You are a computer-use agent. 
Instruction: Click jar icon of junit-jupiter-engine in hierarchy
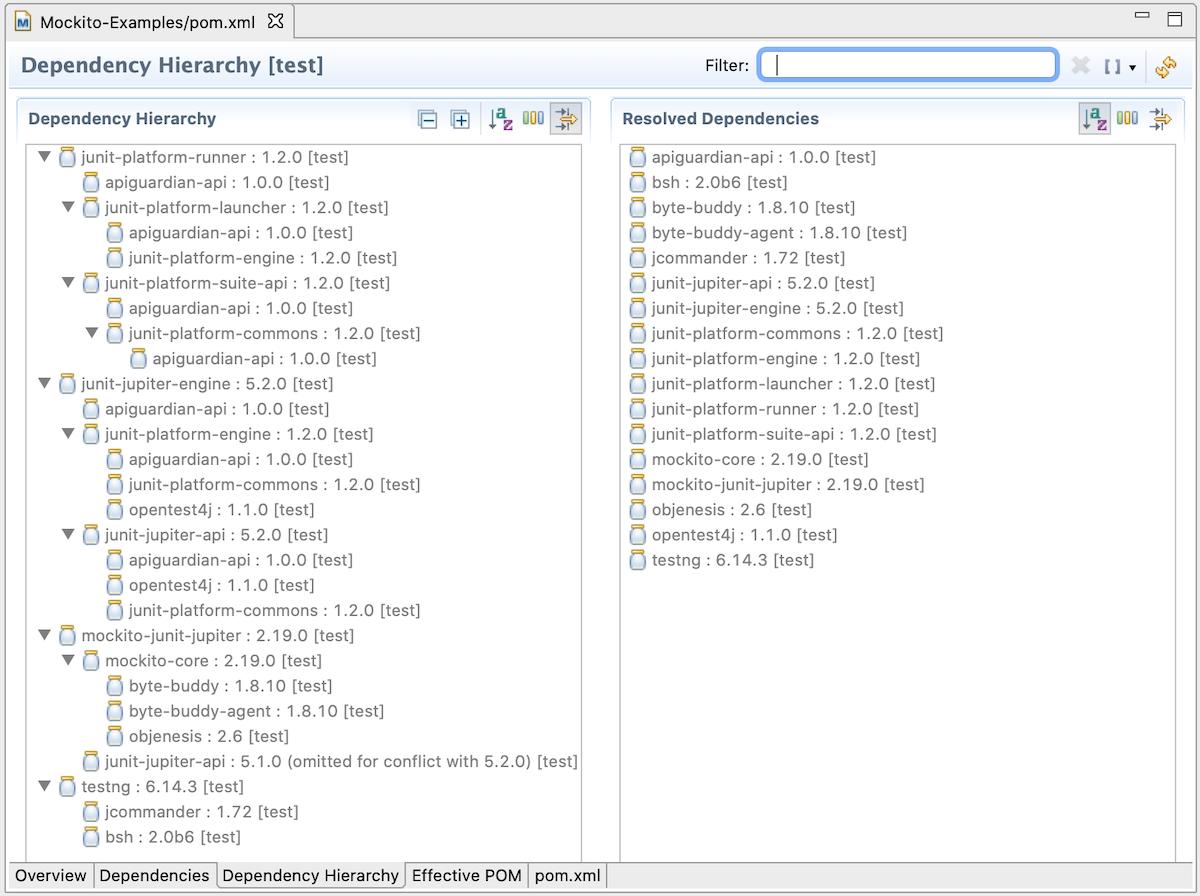(x=67, y=384)
